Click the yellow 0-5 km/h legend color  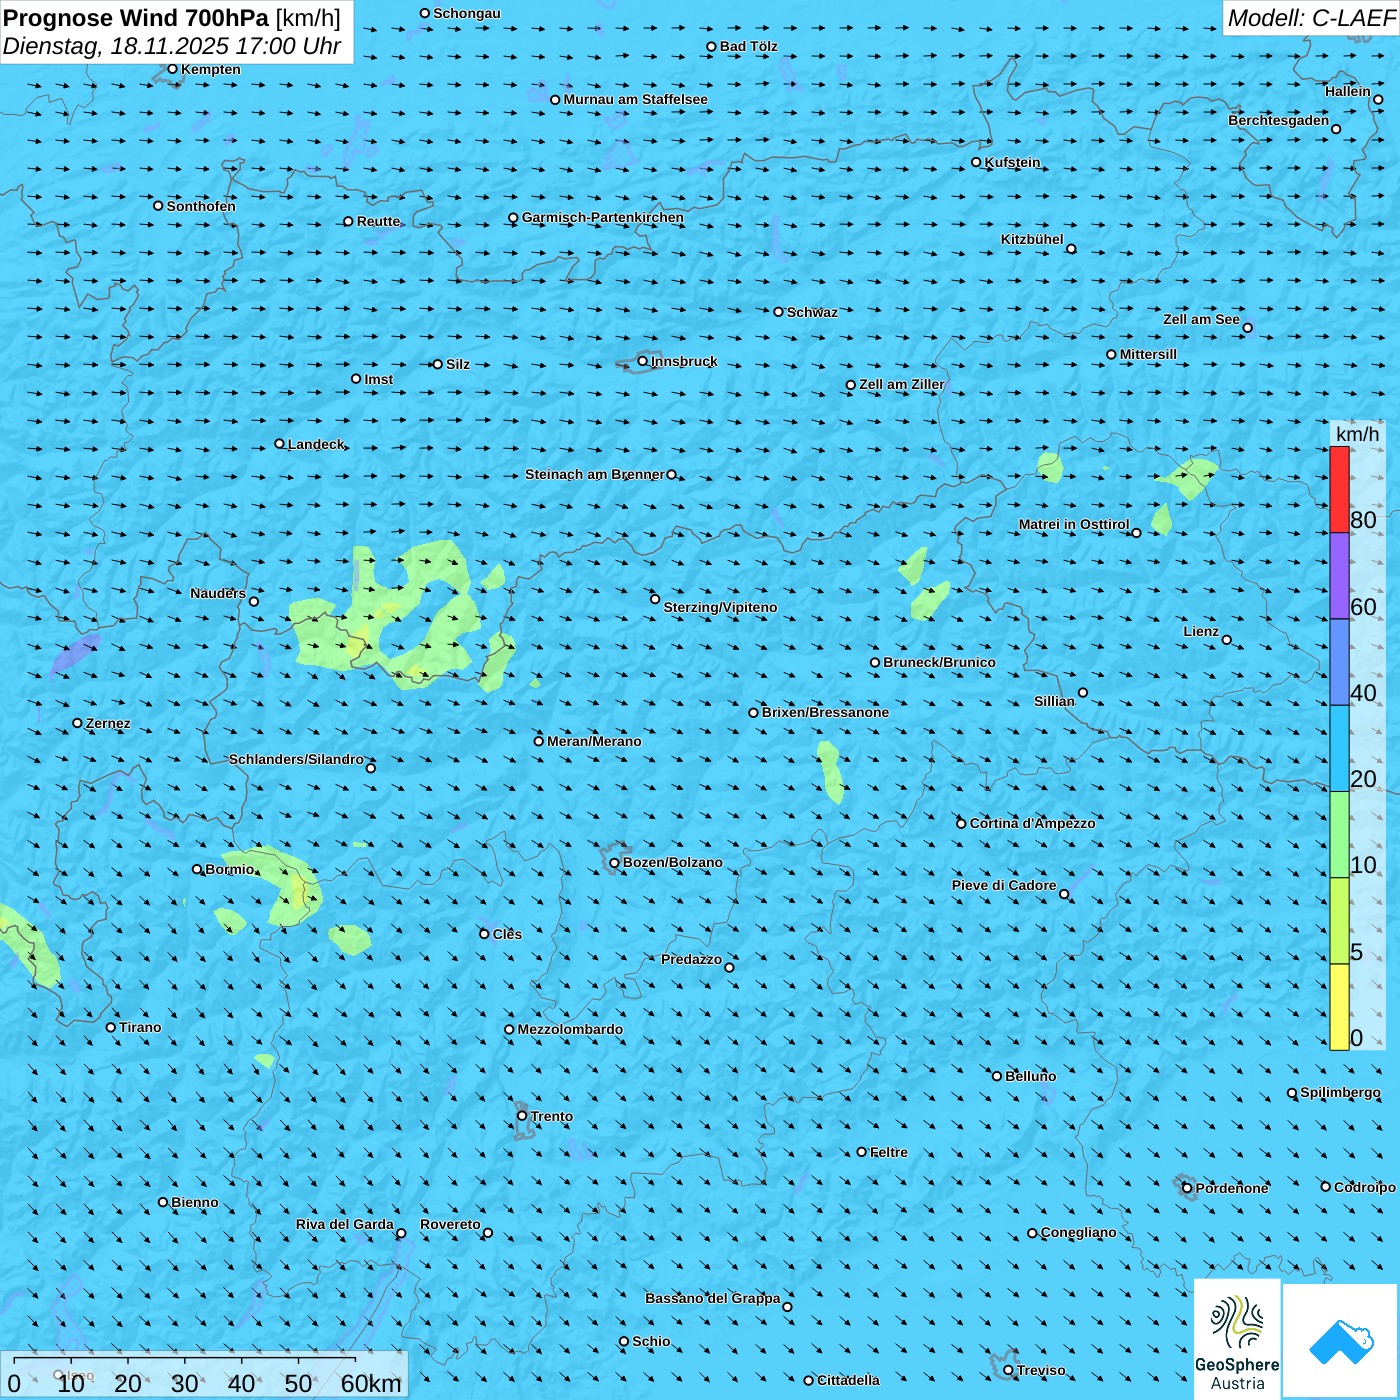pos(1339,1007)
